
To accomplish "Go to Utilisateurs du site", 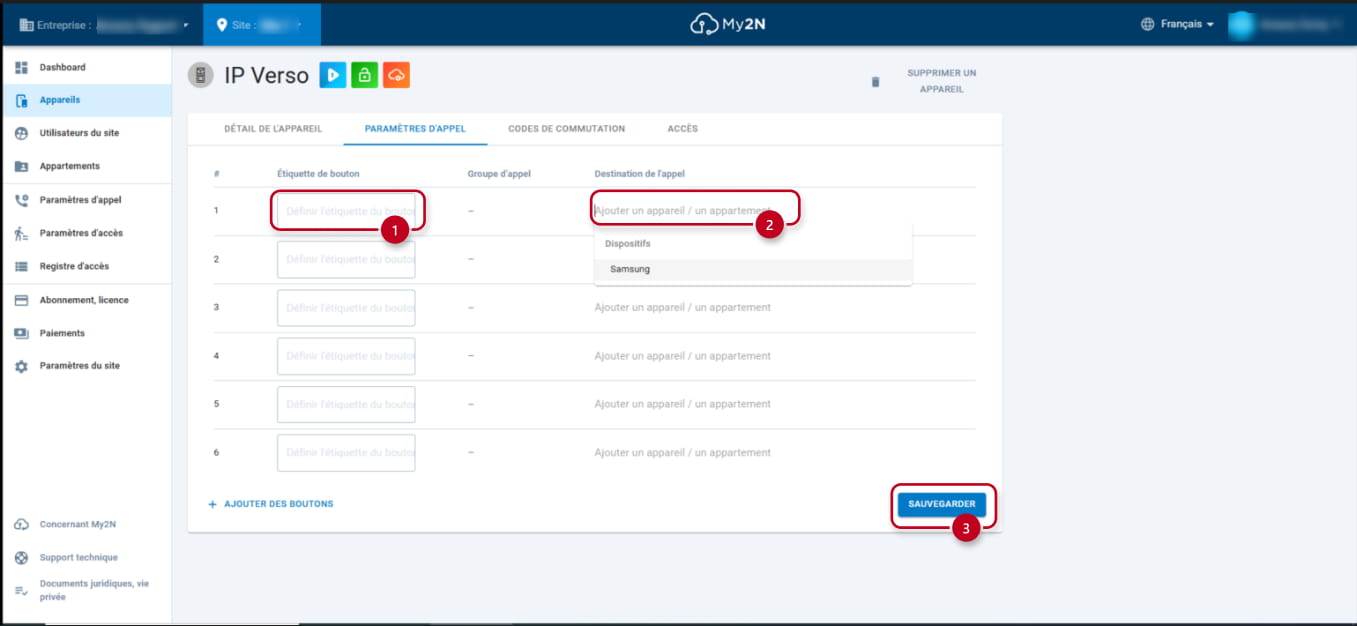I will (79, 133).
